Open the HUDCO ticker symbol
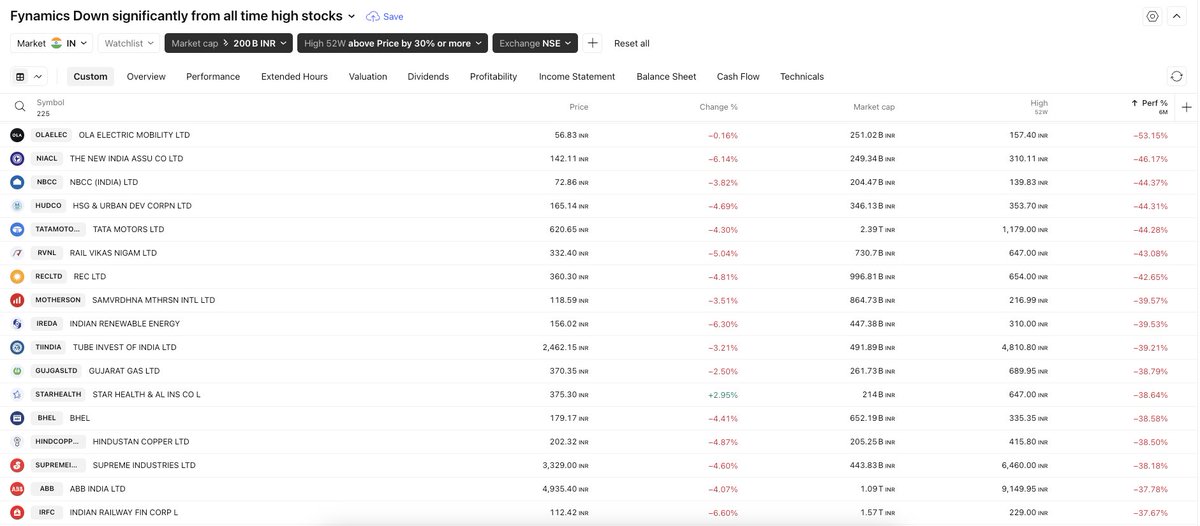1200x526 pixels. pos(49,205)
